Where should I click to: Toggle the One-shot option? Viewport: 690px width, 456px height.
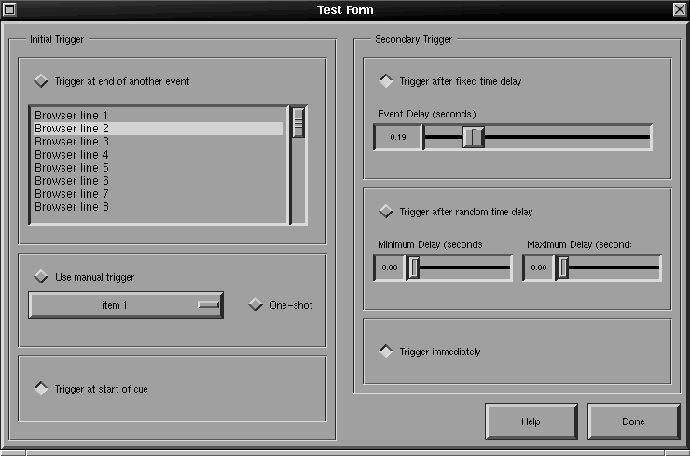pyautogui.click(x=256, y=305)
